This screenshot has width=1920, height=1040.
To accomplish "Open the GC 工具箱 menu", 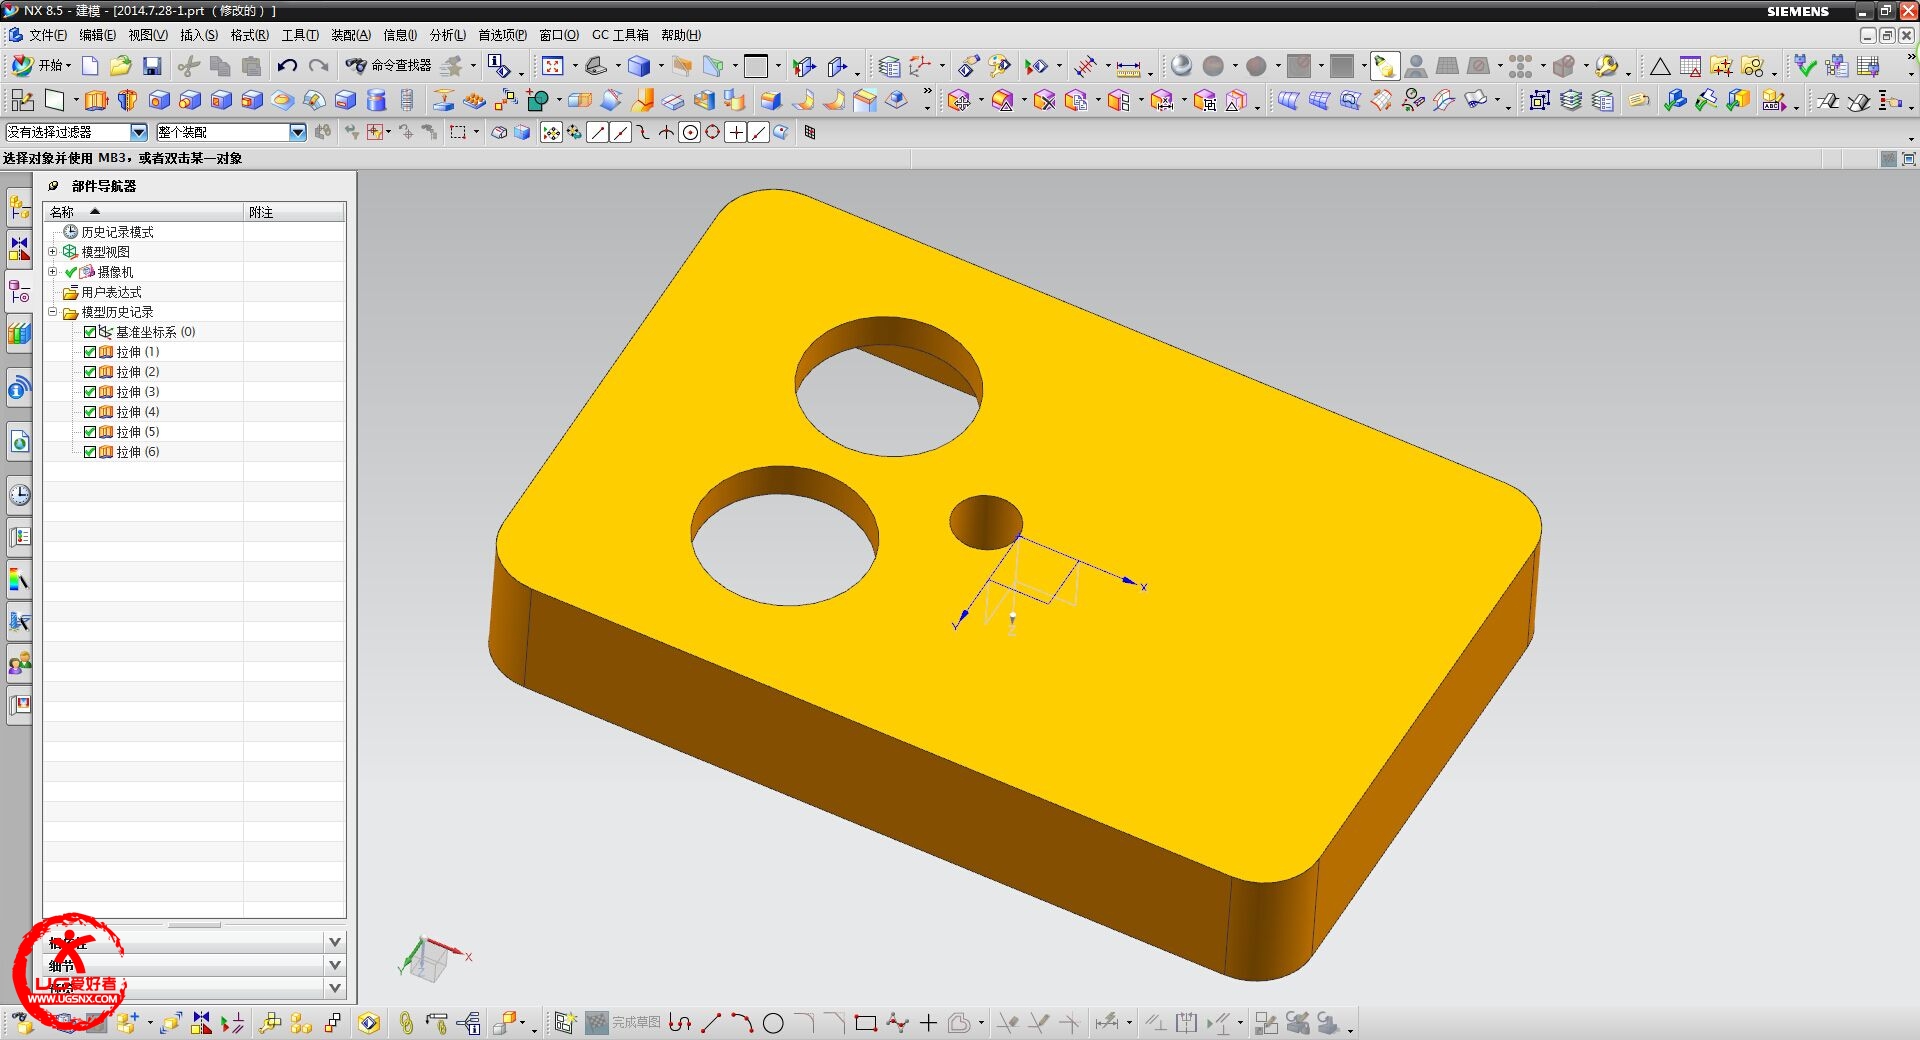I will pyautogui.click(x=620, y=35).
